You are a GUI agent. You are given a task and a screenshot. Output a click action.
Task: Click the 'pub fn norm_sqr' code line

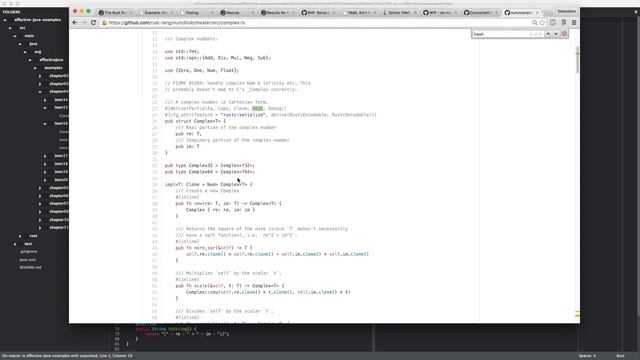214,248
